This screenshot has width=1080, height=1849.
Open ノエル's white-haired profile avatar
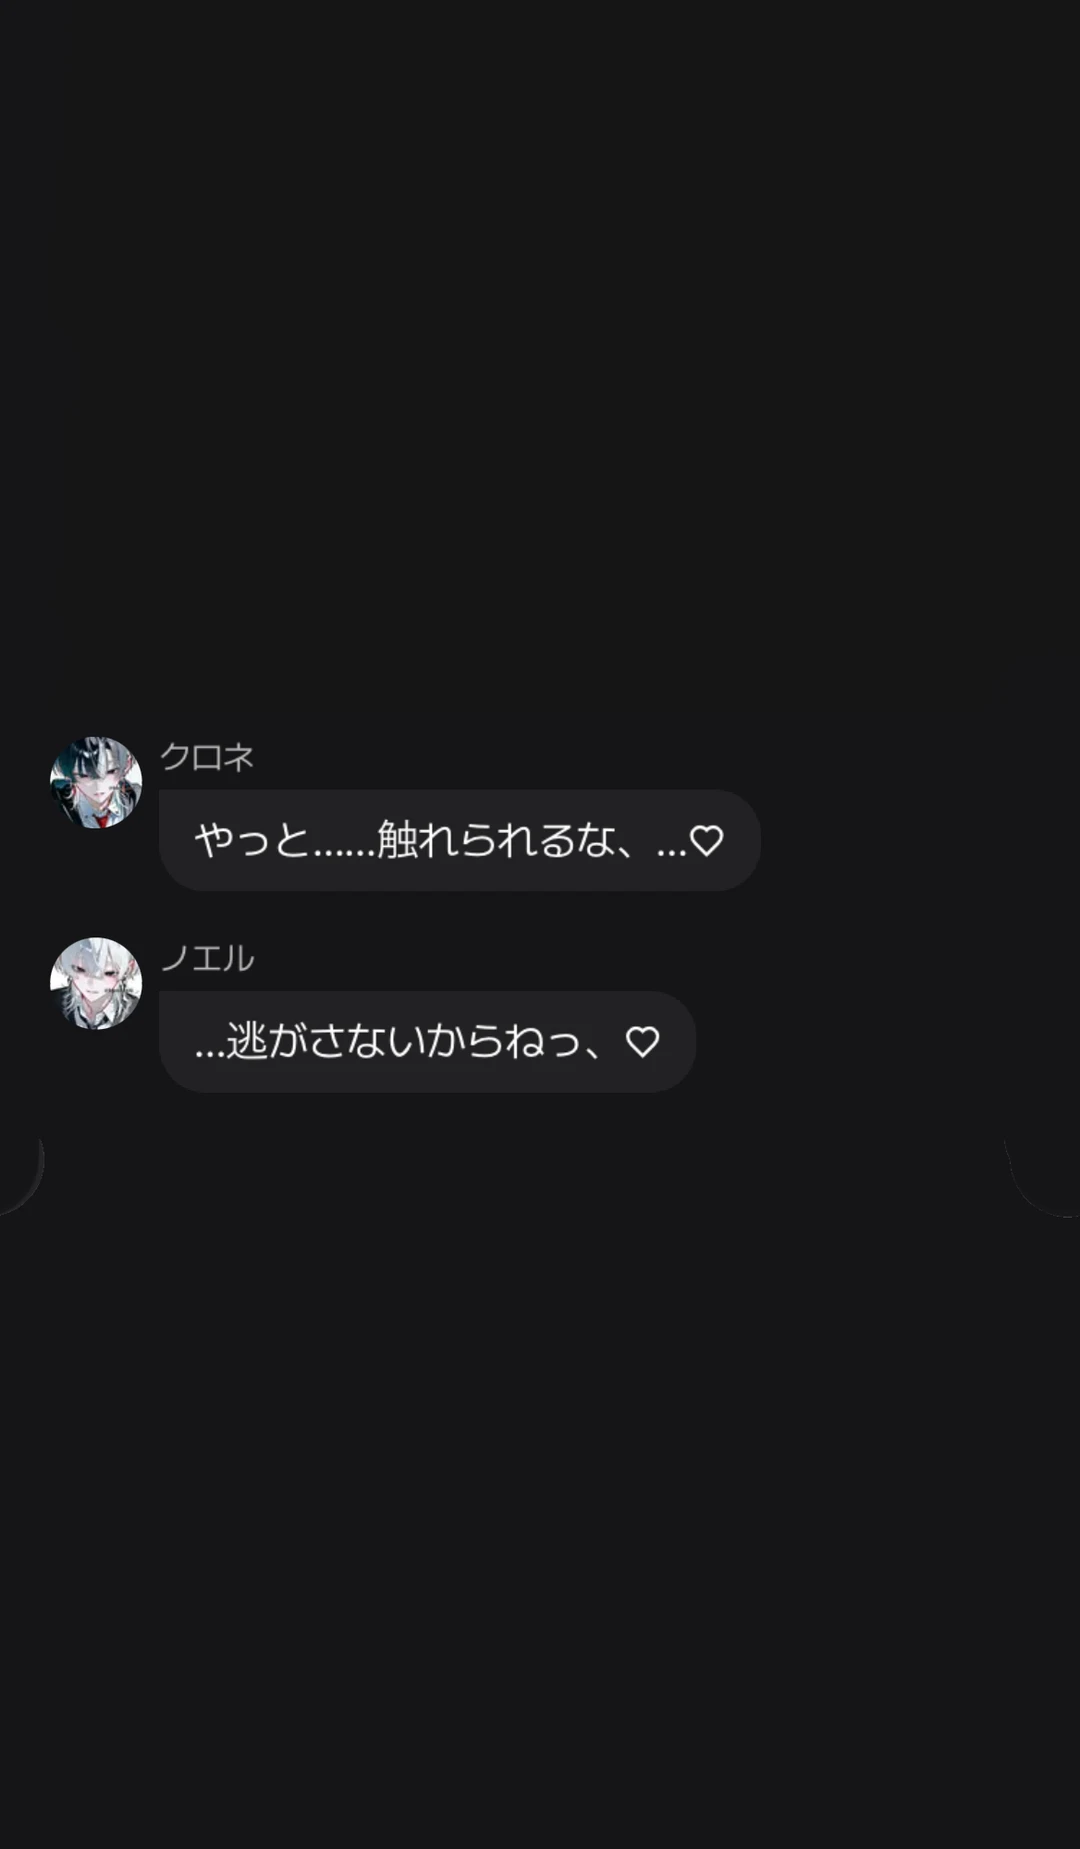click(96, 983)
